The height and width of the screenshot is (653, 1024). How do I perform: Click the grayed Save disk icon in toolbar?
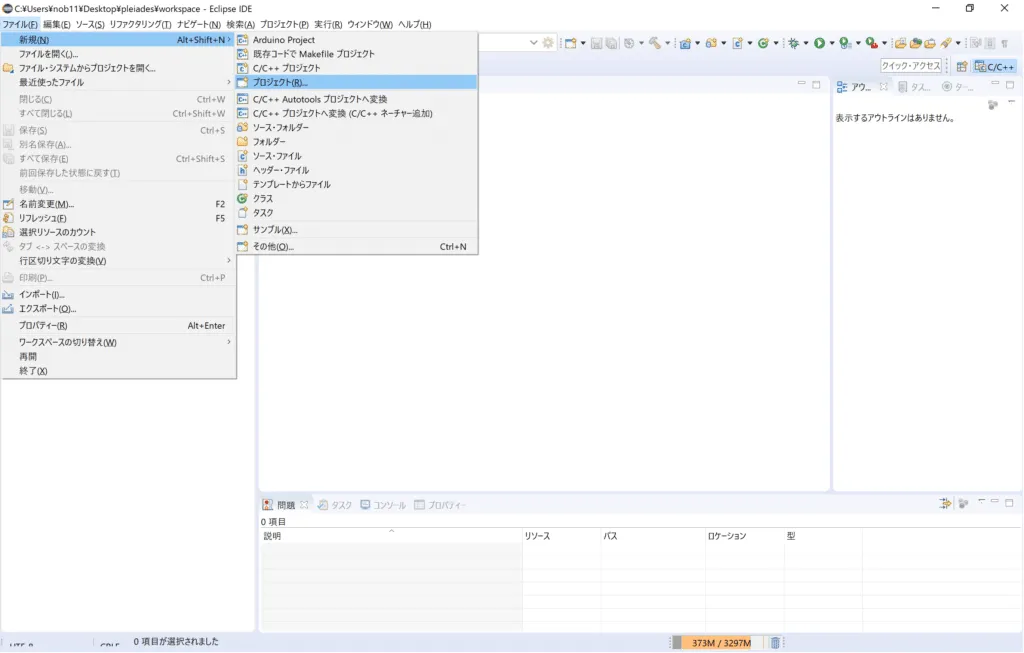pyautogui.click(x=596, y=43)
